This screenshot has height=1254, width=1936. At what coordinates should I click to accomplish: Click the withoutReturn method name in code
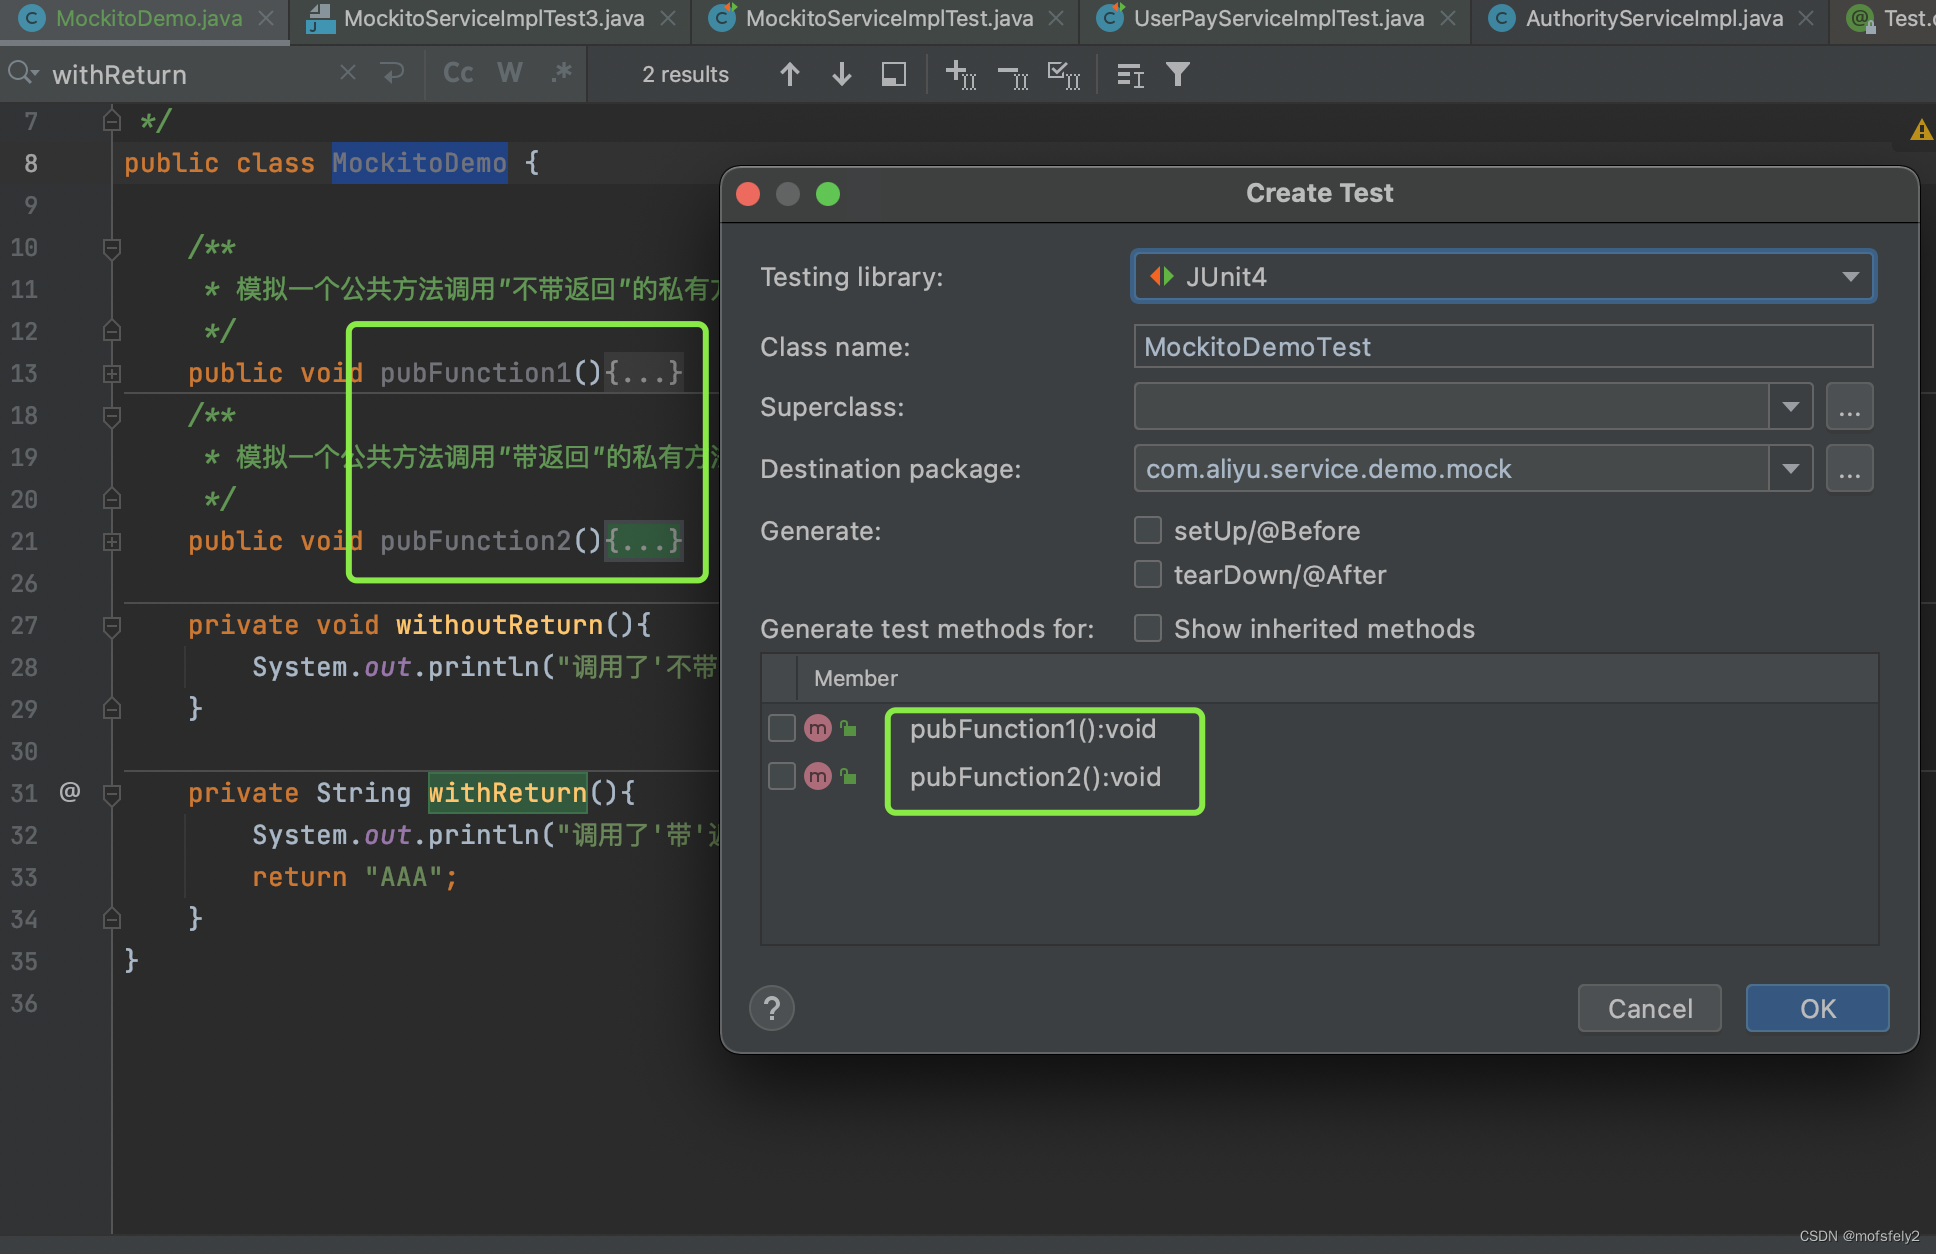click(x=500, y=625)
